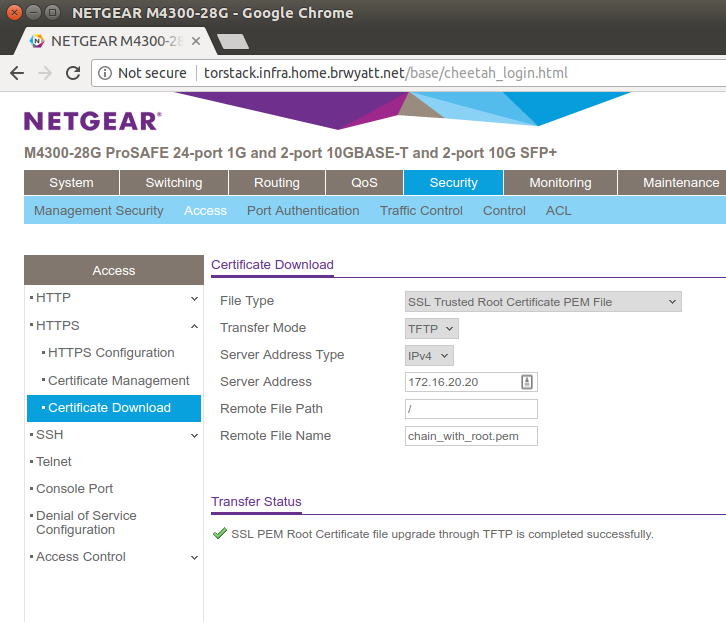This screenshot has width=726, height=622.
Task: Open the ACL submenu item
Action: click(x=558, y=211)
